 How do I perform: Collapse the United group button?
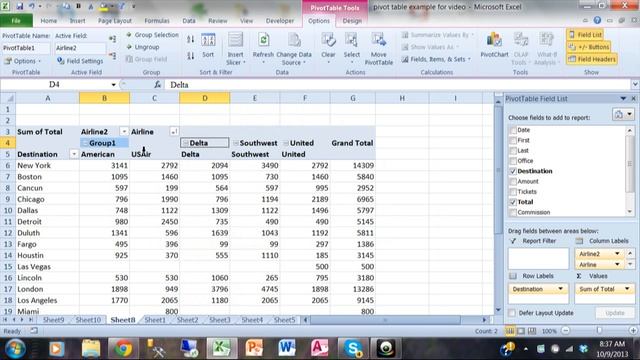(x=286, y=143)
